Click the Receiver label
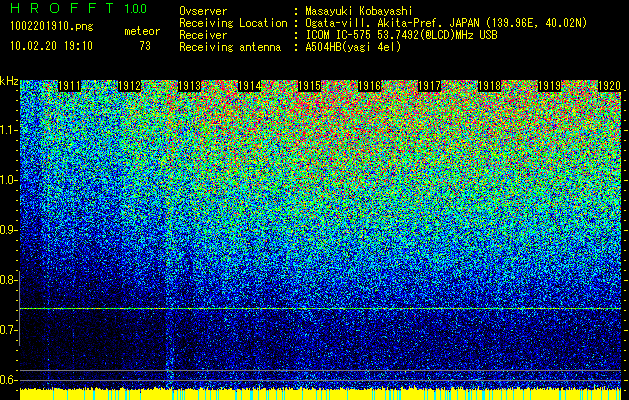Image resolution: width=629 pixels, height=400 pixels. pyautogui.click(x=203, y=35)
